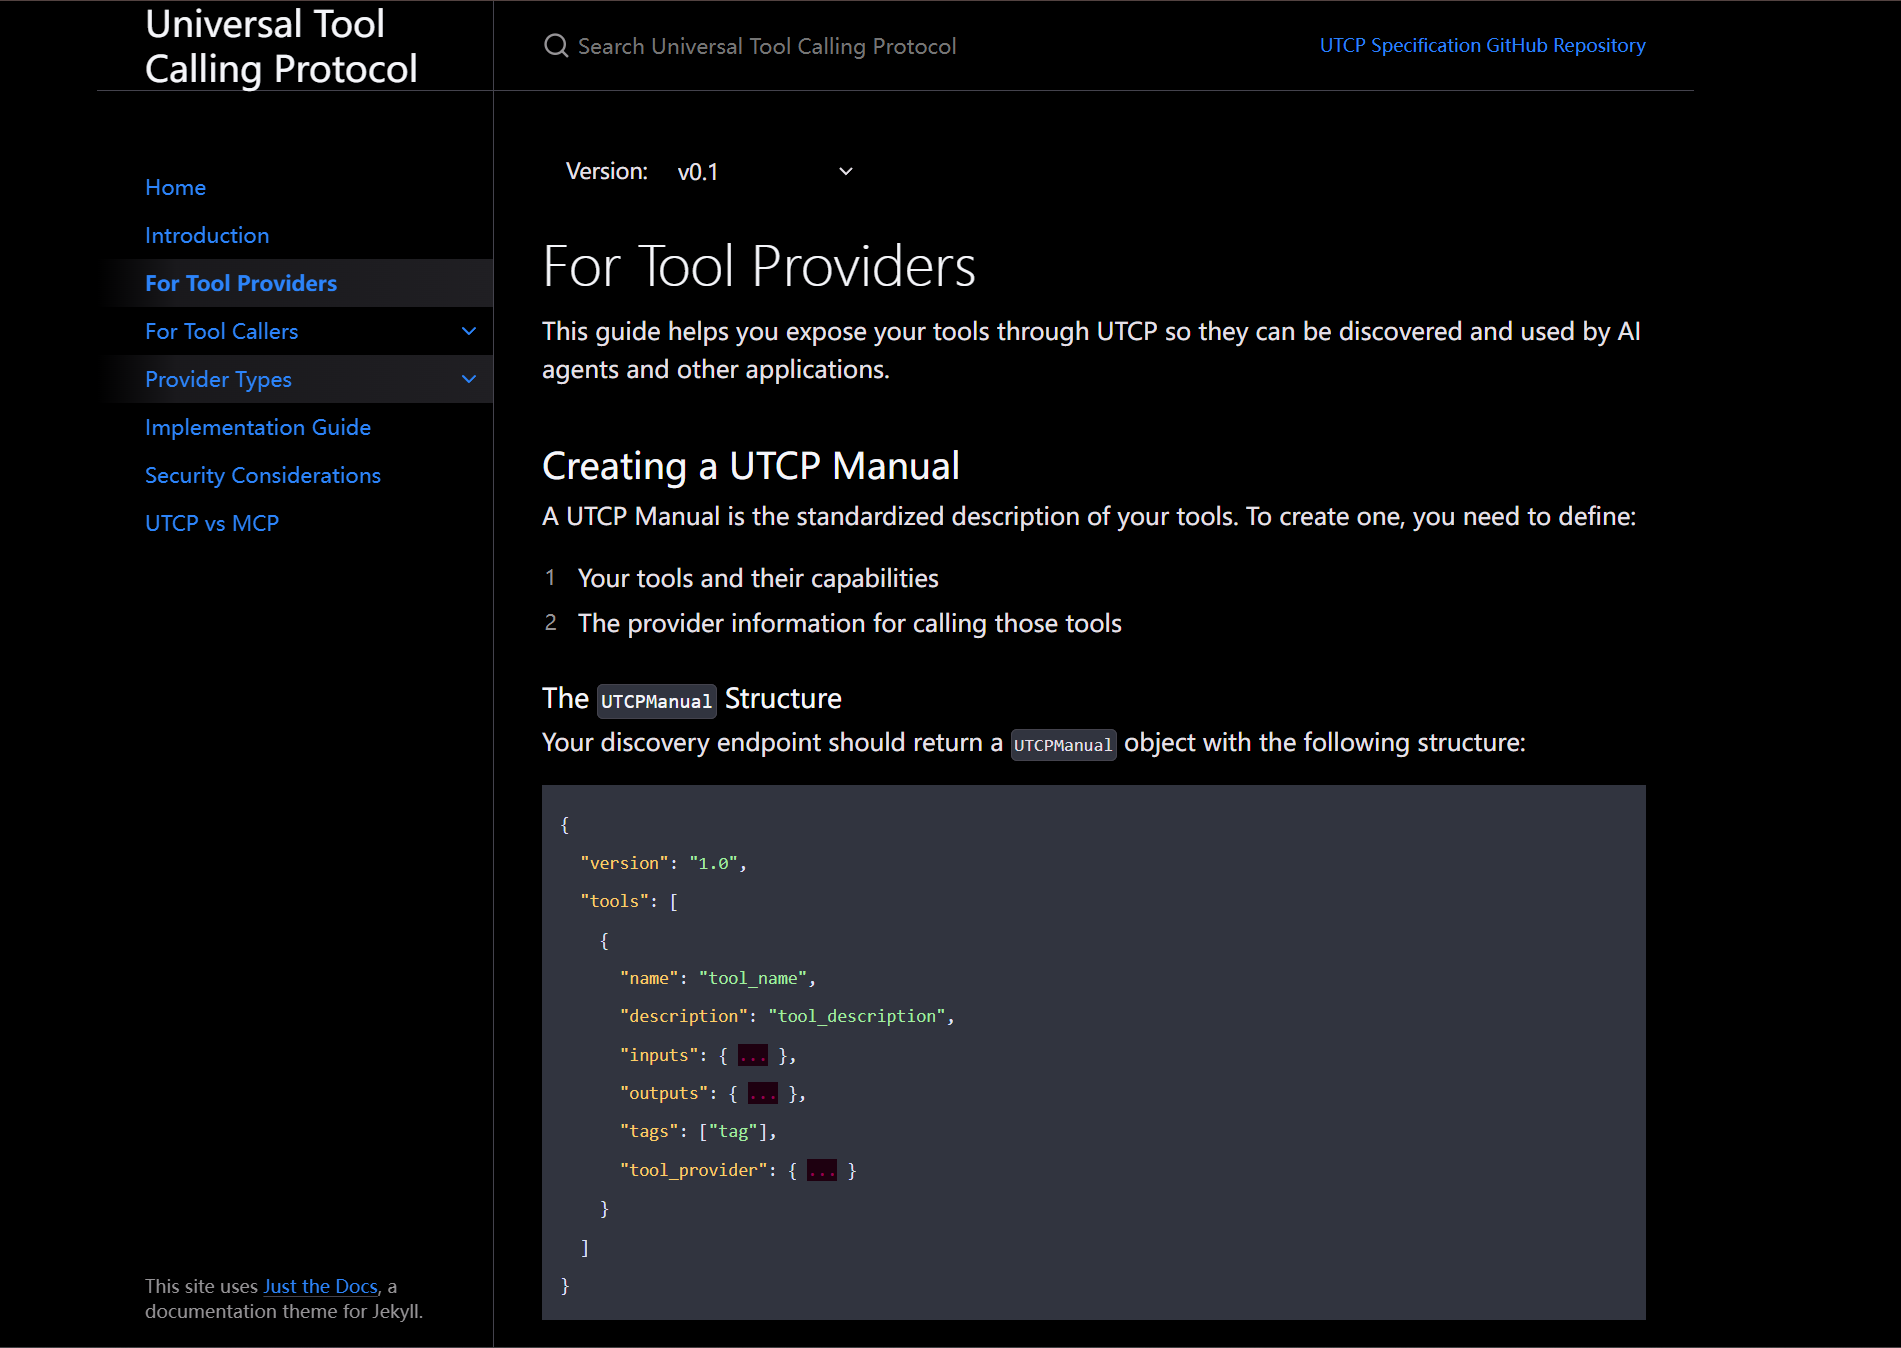Image resolution: width=1901 pixels, height=1348 pixels.
Task: Click the "description" code line
Action: 787,1016
